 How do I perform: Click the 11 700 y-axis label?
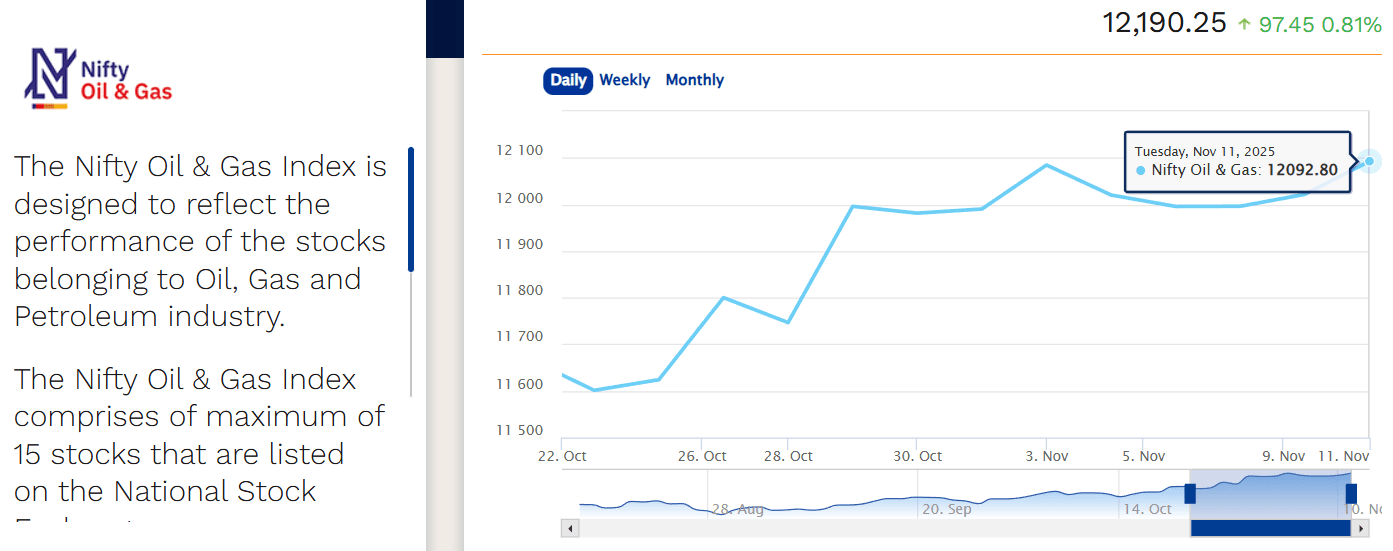pos(520,337)
